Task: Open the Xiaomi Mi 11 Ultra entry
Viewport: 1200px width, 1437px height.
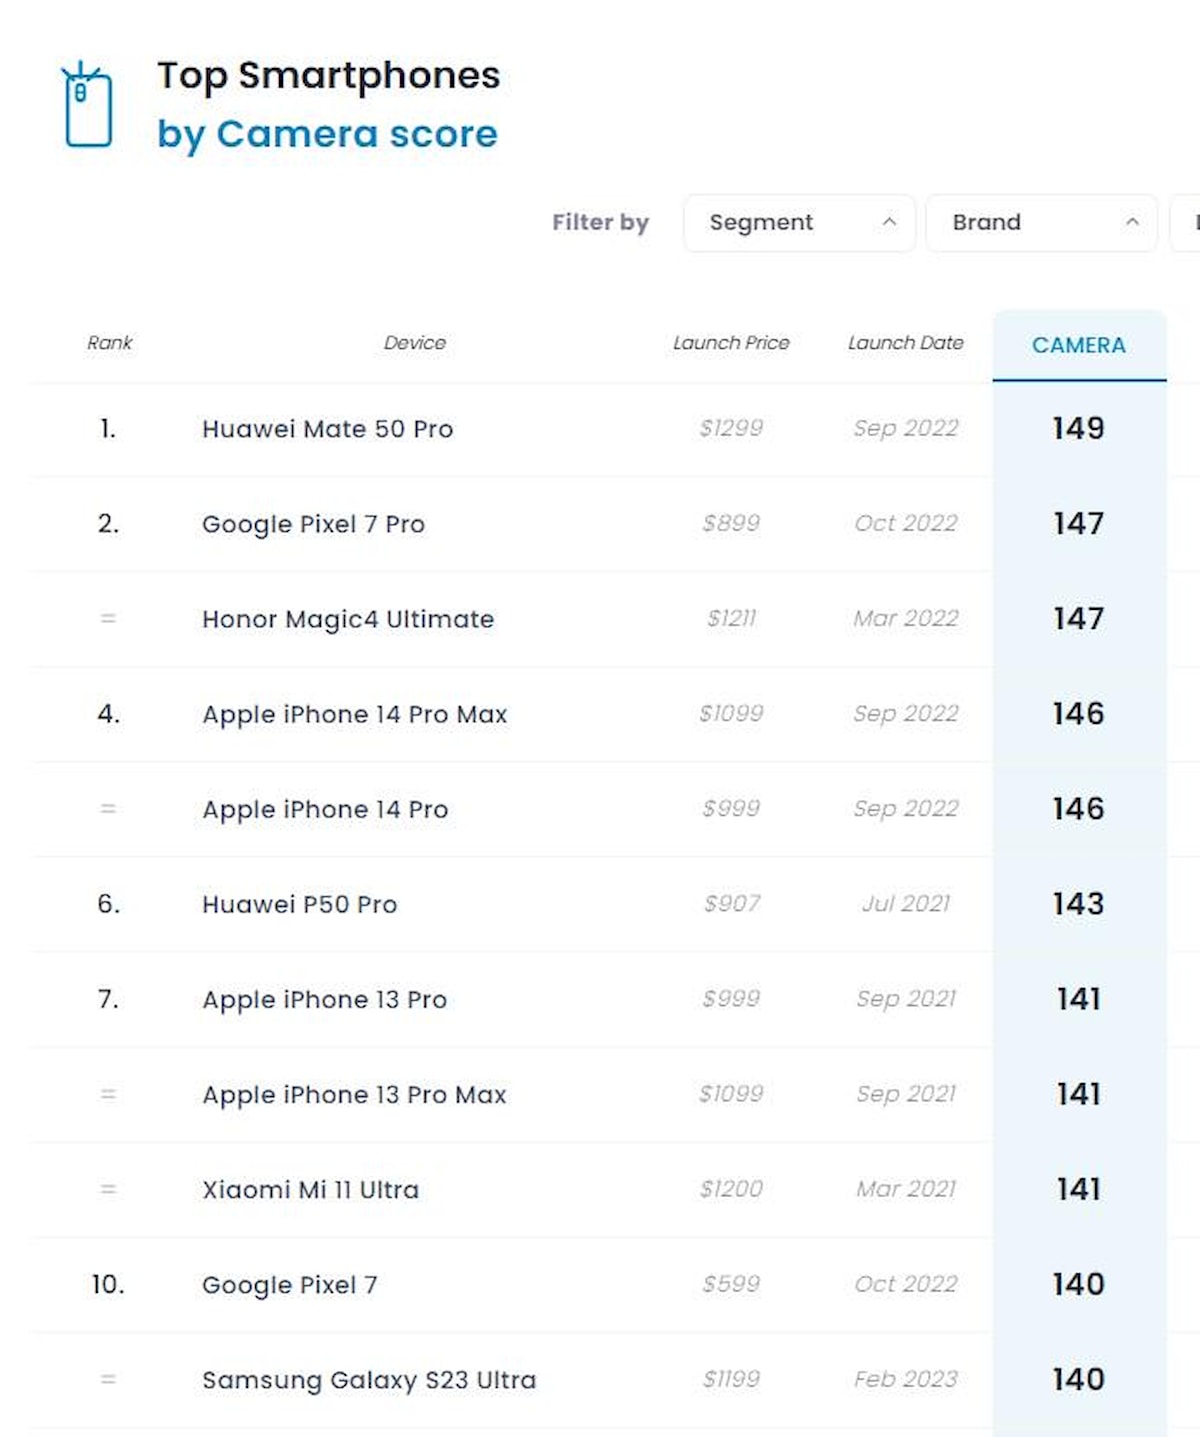Action: point(310,1189)
